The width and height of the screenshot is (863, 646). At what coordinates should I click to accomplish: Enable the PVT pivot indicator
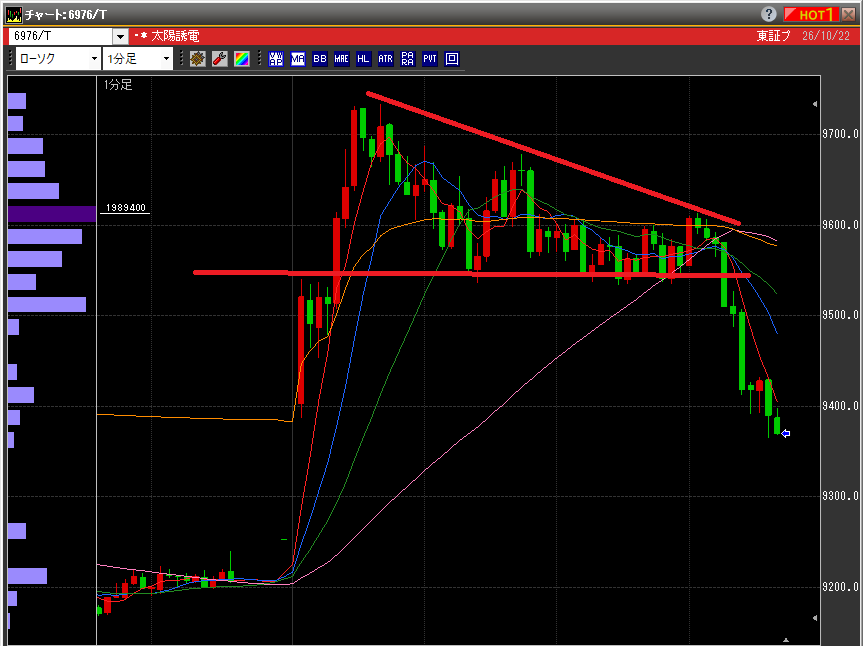[430, 59]
